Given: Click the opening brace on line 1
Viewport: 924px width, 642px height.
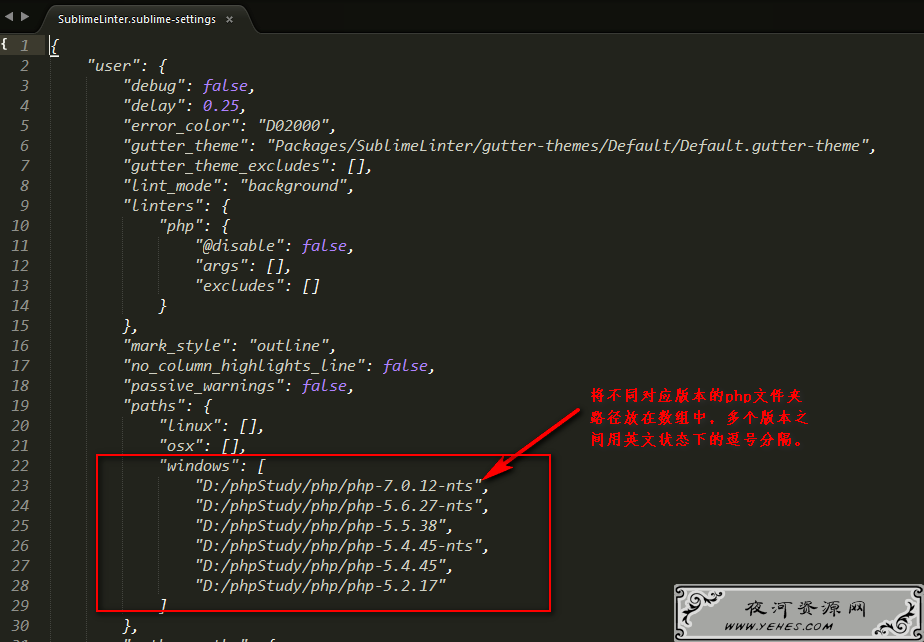Looking at the screenshot, I should point(54,46).
